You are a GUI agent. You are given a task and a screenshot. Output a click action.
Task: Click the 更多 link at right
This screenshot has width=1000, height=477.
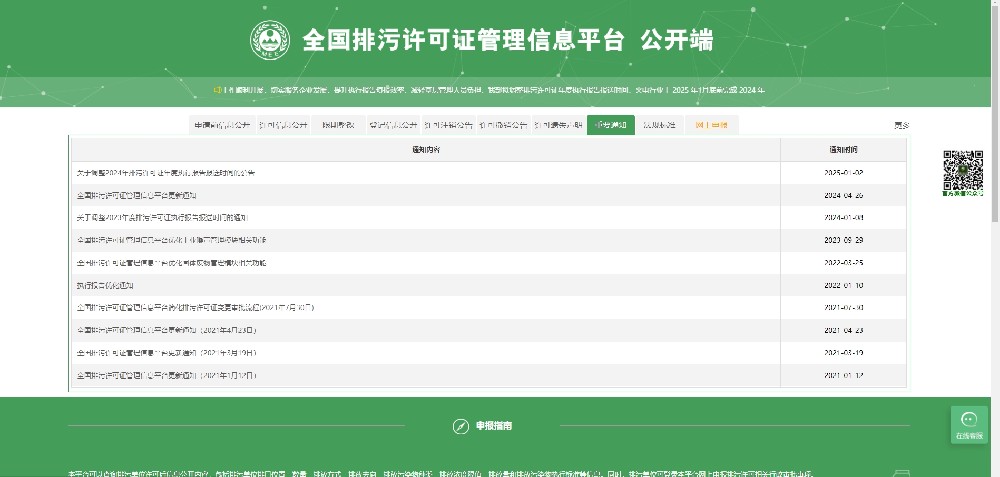pyautogui.click(x=901, y=125)
